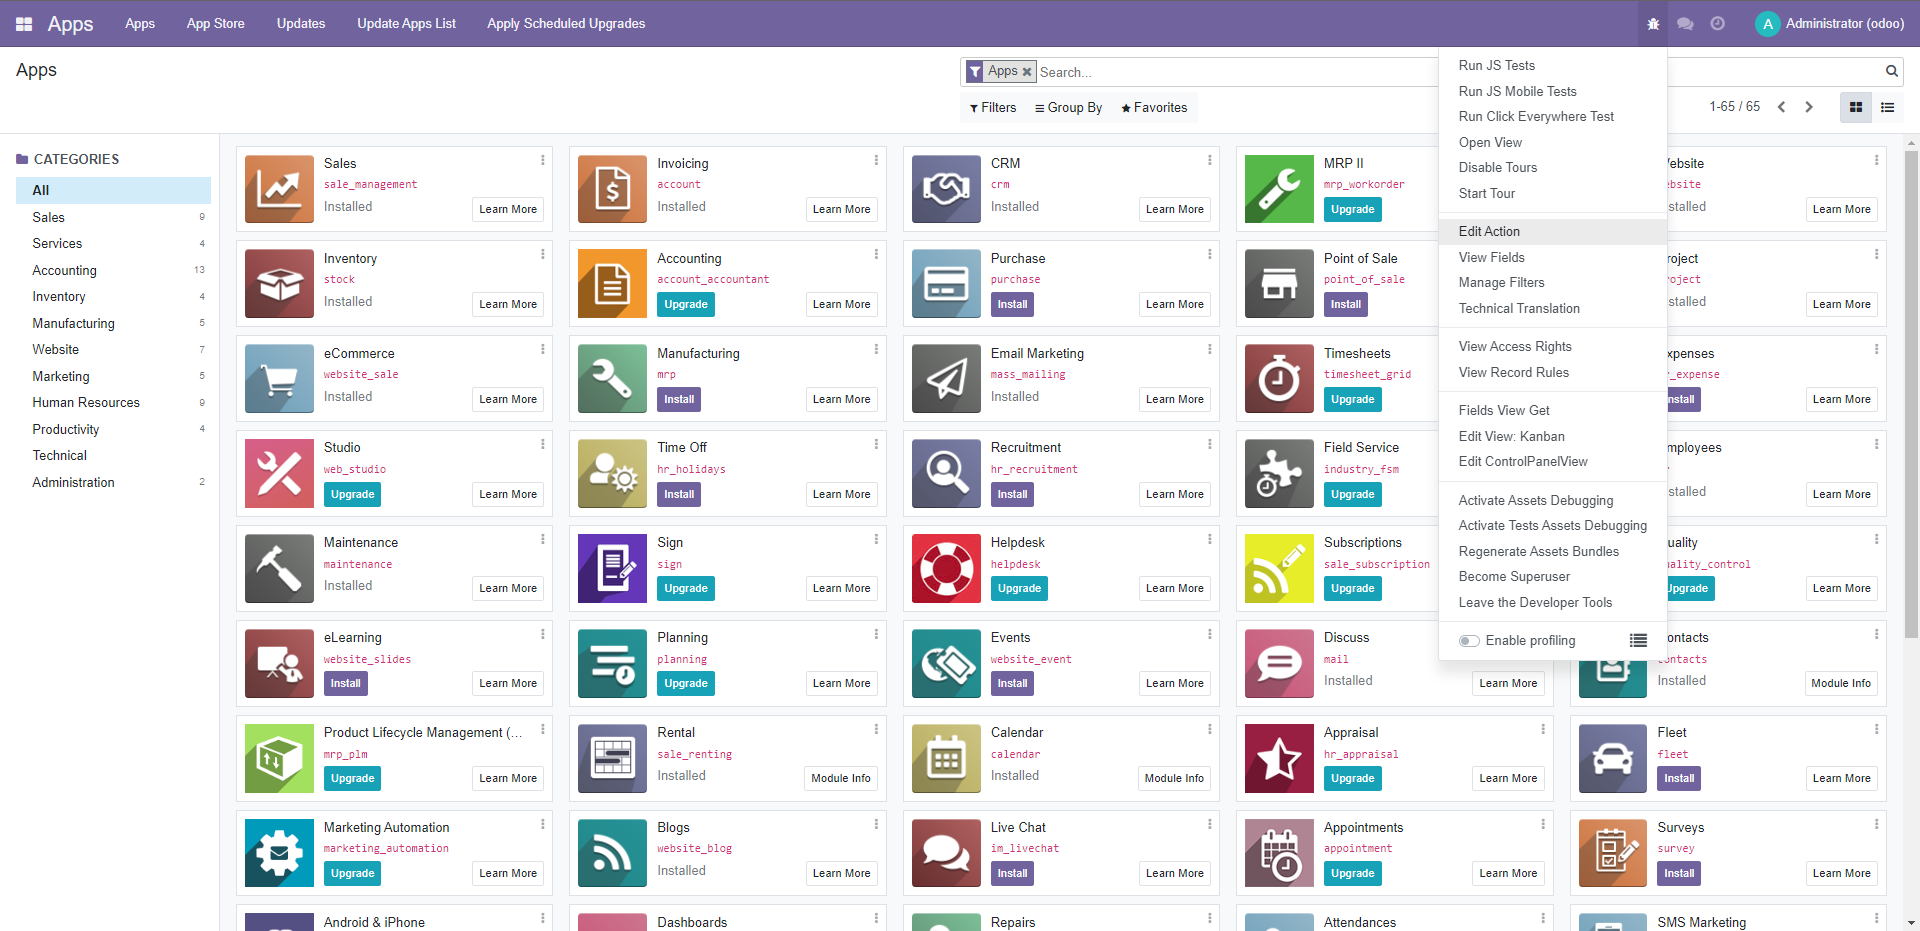Open the activities clock icon
The width and height of the screenshot is (1920, 931).
(1717, 23)
